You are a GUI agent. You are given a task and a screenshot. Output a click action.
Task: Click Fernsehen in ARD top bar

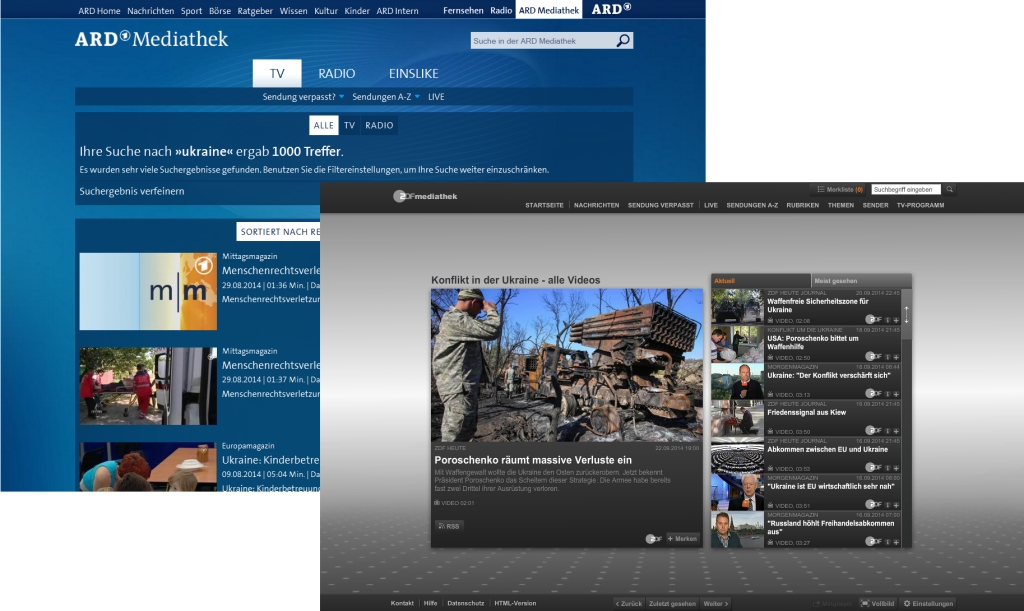coord(463,10)
